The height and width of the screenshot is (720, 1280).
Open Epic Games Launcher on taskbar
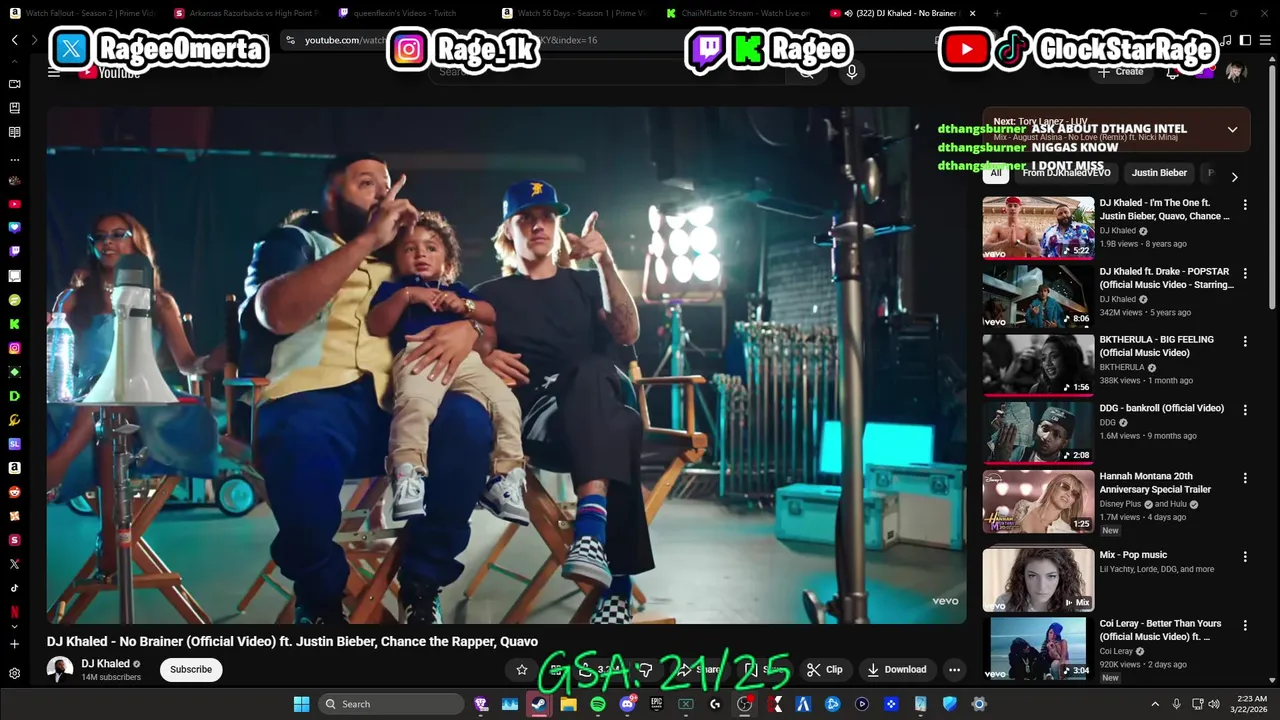pyautogui.click(x=656, y=704)
